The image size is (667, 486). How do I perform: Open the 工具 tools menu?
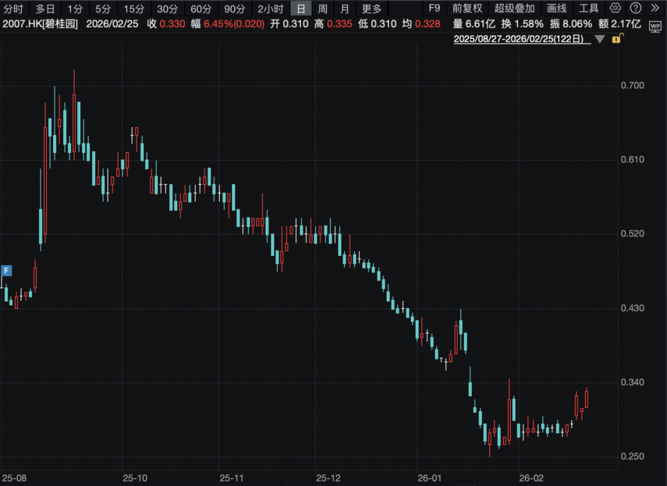click(589, 8)
